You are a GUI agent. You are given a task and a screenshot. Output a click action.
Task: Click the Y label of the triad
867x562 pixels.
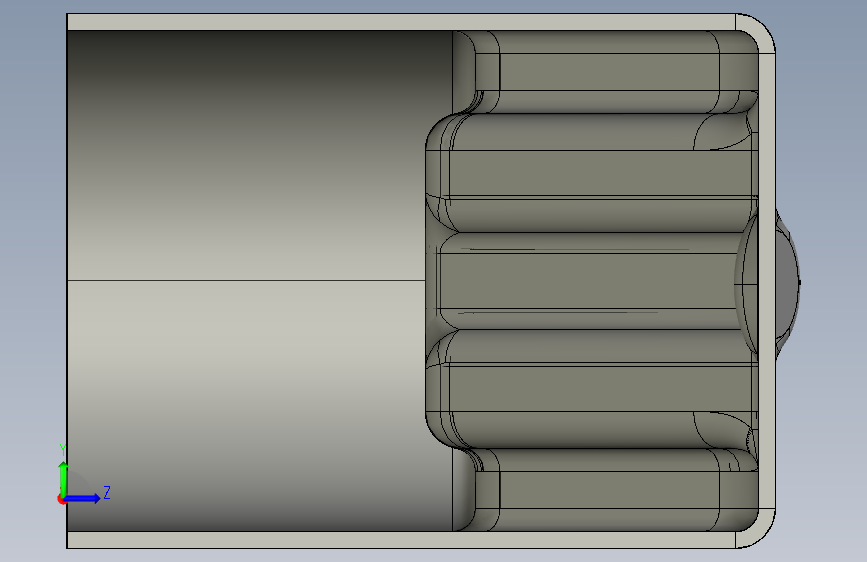coord(63,450)
